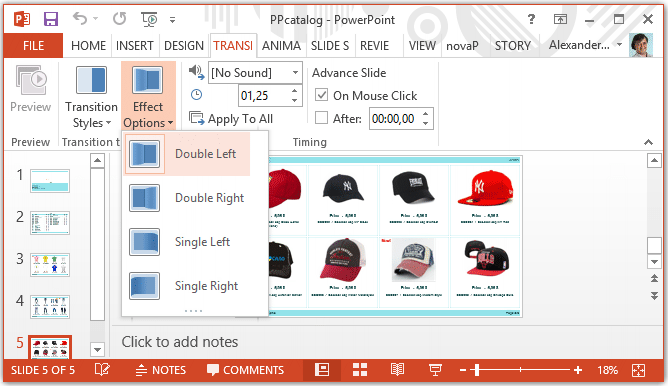Select the Single Left effect option

pos(187,242)
